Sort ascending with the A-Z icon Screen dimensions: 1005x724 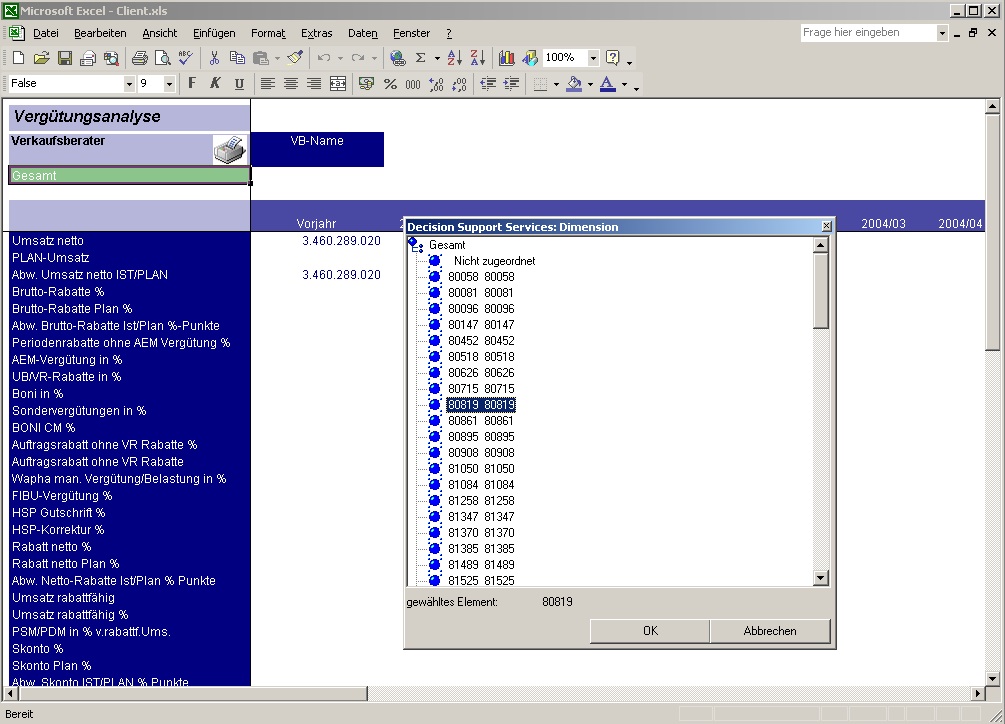[454, 58]
